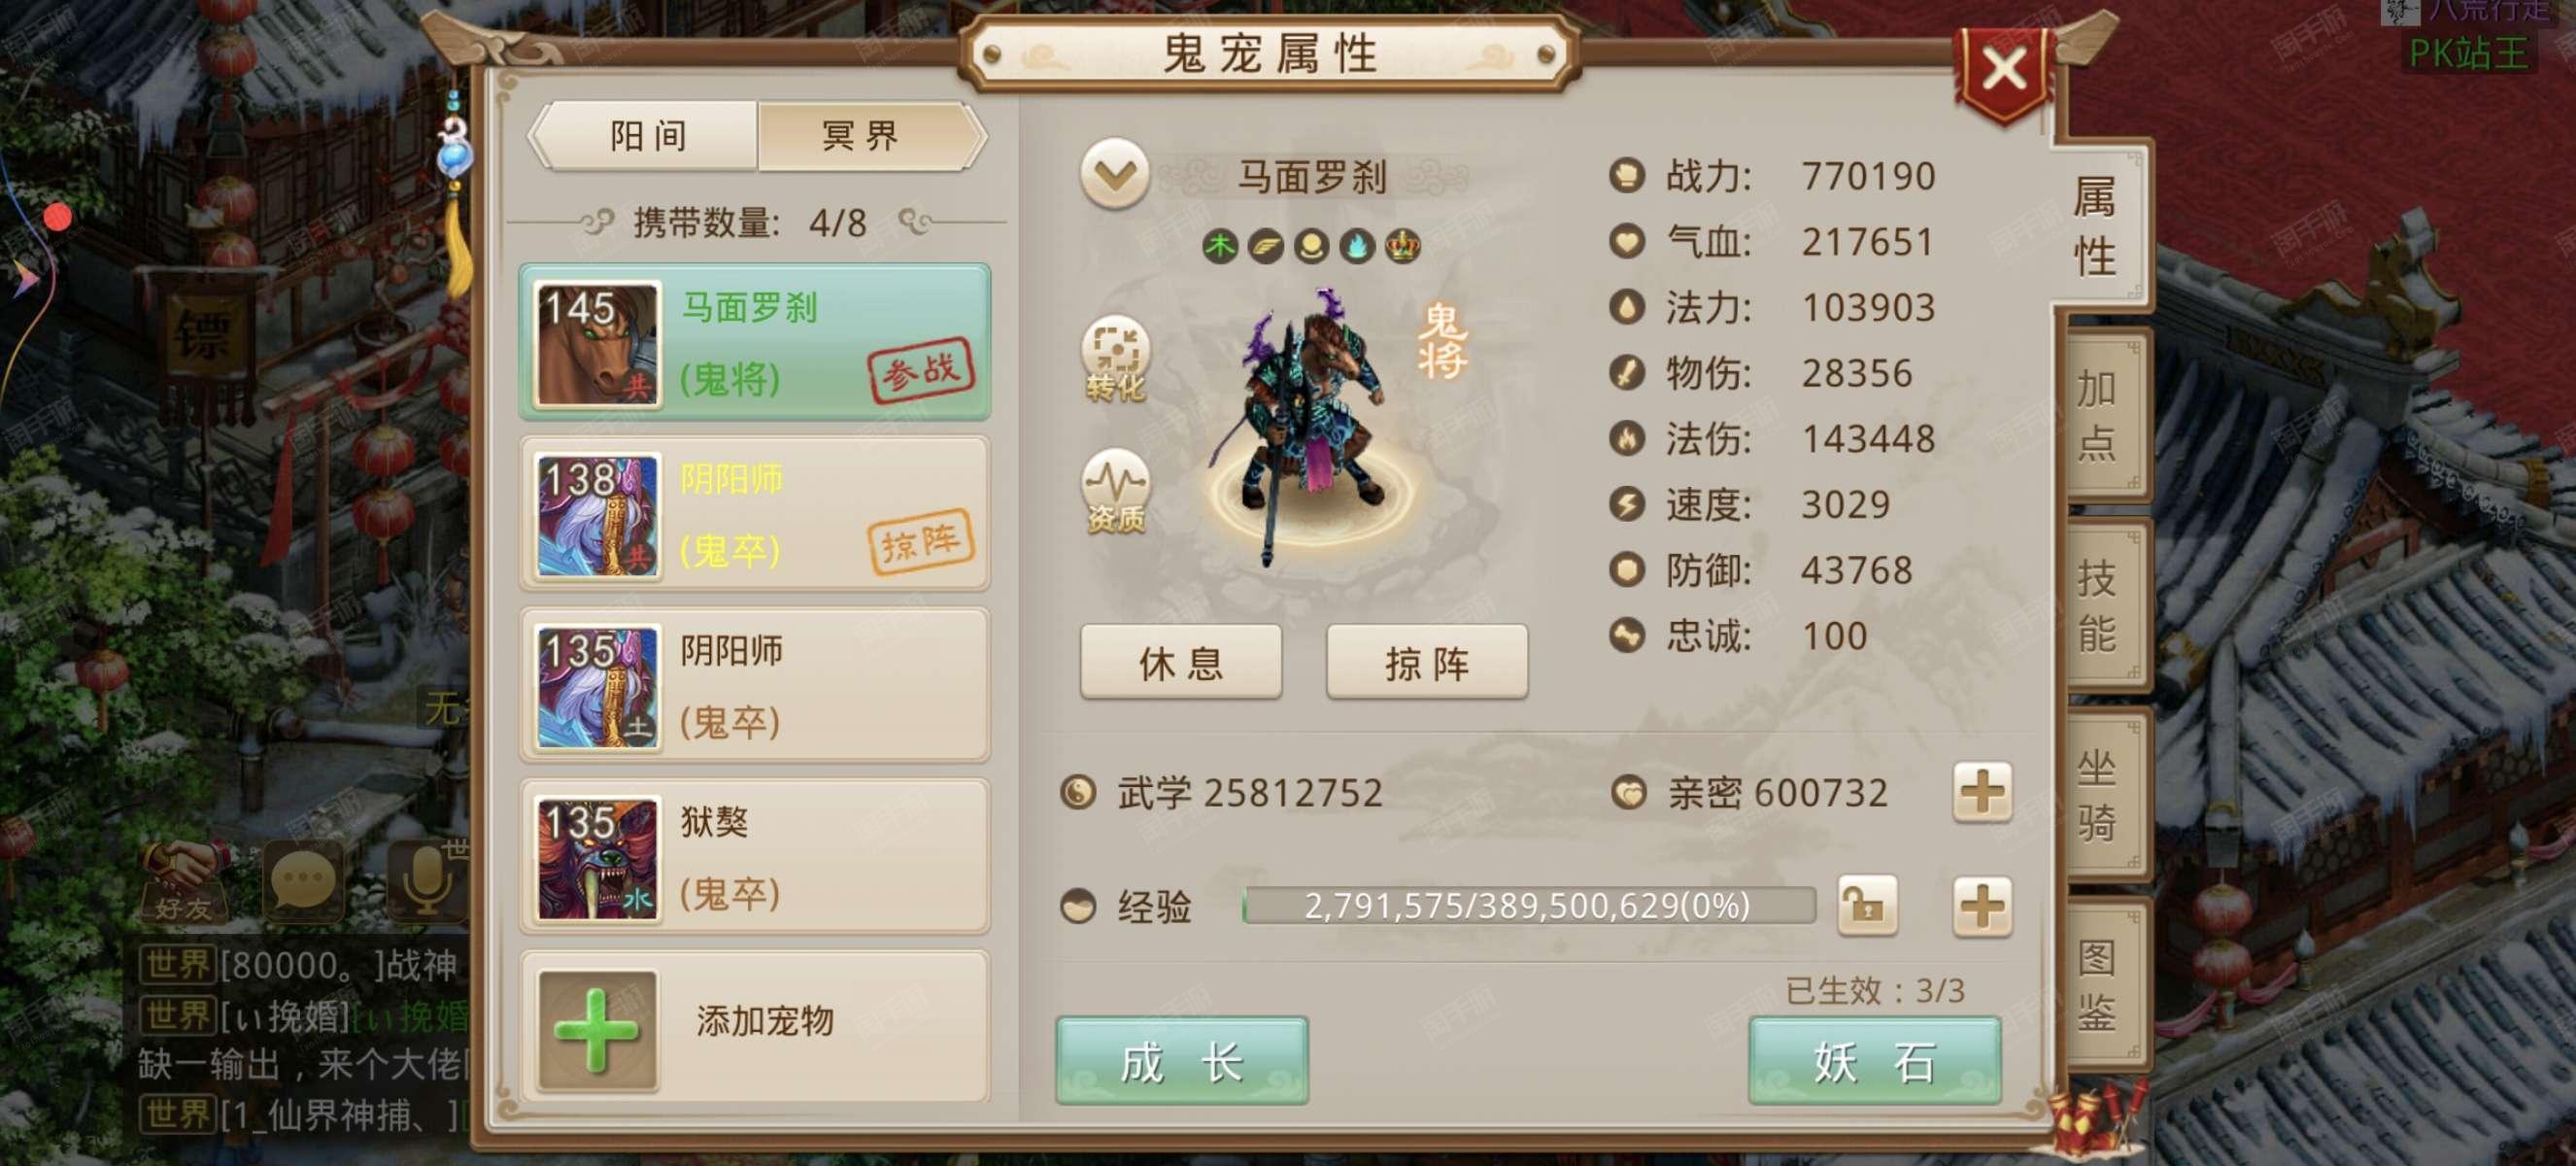The width and height of the screenshot is (2576, 1166).
Task: Open the 资质 aptitude icon
Action: click(1115, 492)
